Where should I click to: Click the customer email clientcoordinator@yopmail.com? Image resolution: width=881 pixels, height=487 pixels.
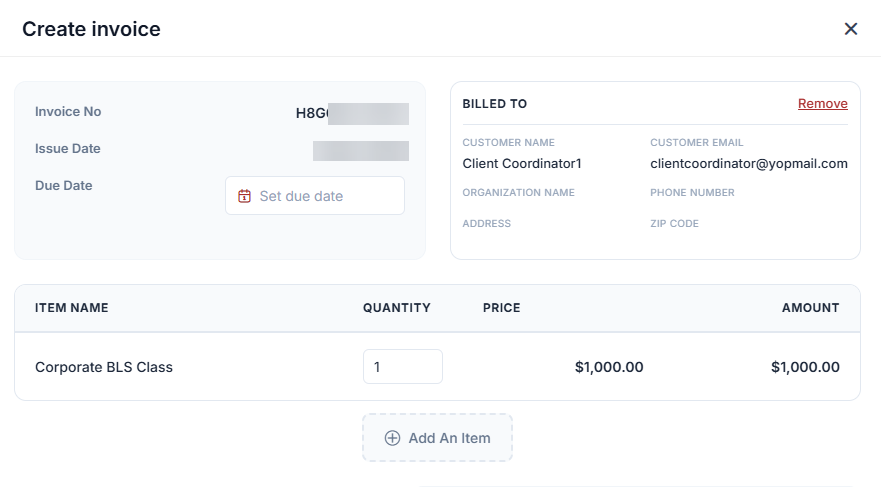[x=748, y=163]
